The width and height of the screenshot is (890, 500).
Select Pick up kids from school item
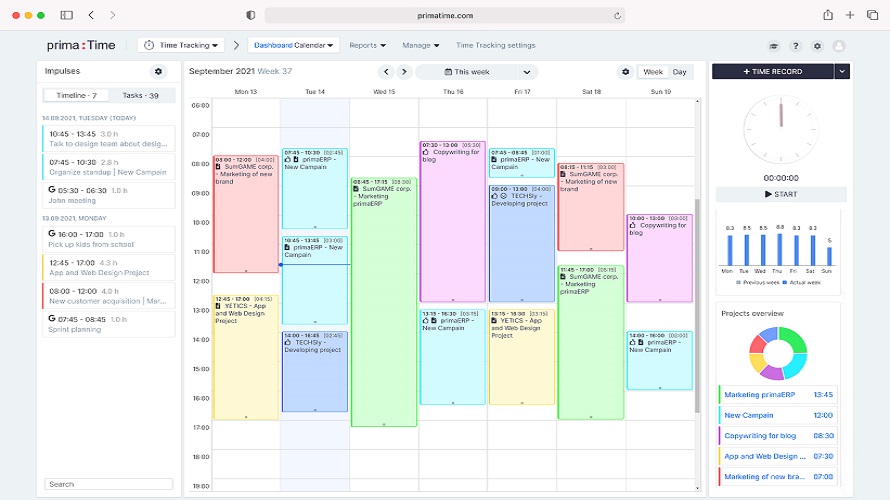click(108, 239)
